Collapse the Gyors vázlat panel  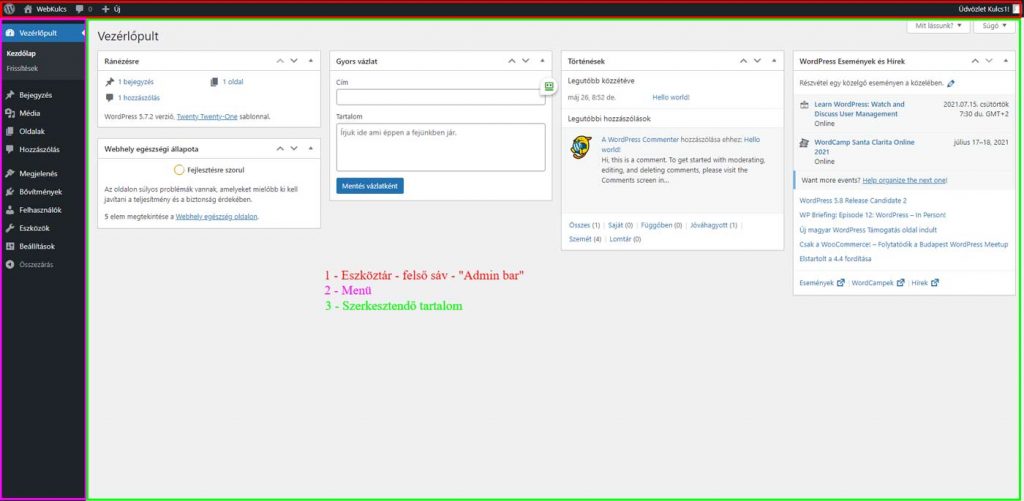542,61
